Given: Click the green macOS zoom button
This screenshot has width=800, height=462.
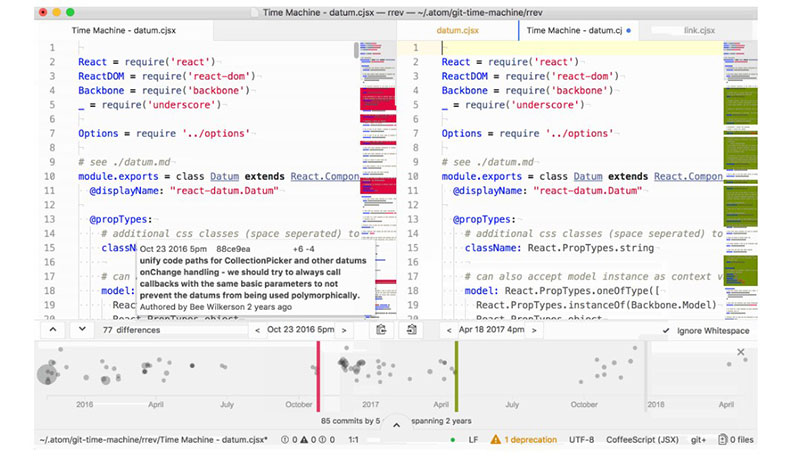Looking at the screenshot, I should (70, 12).
